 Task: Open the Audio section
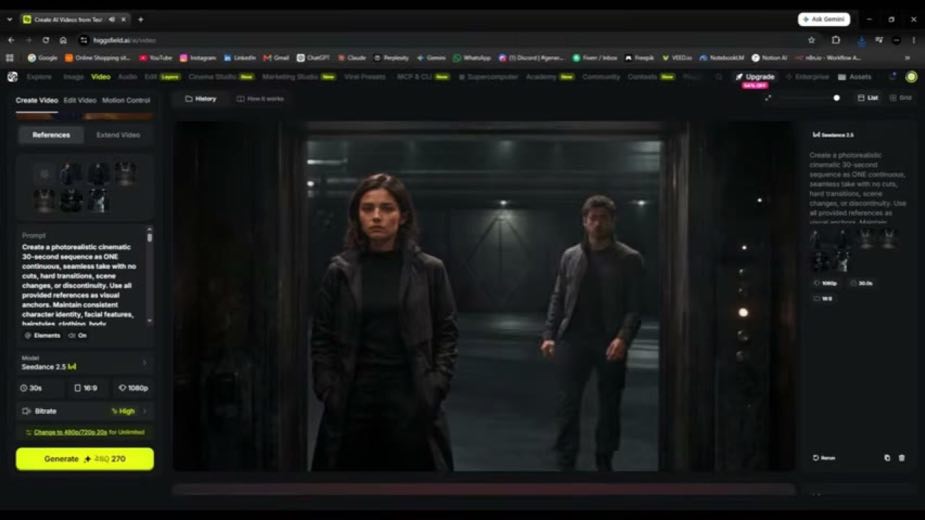127,77
